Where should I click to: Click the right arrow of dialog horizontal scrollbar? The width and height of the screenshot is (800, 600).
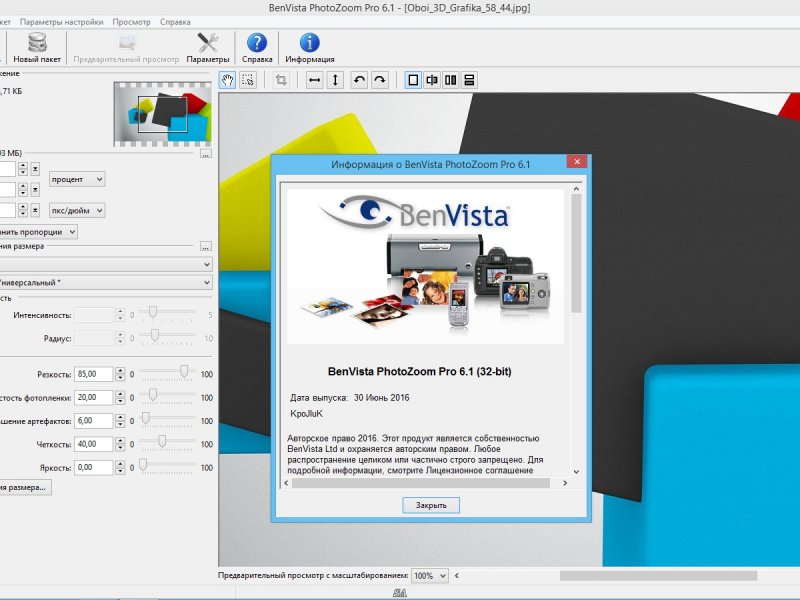(x=565, y=483)
